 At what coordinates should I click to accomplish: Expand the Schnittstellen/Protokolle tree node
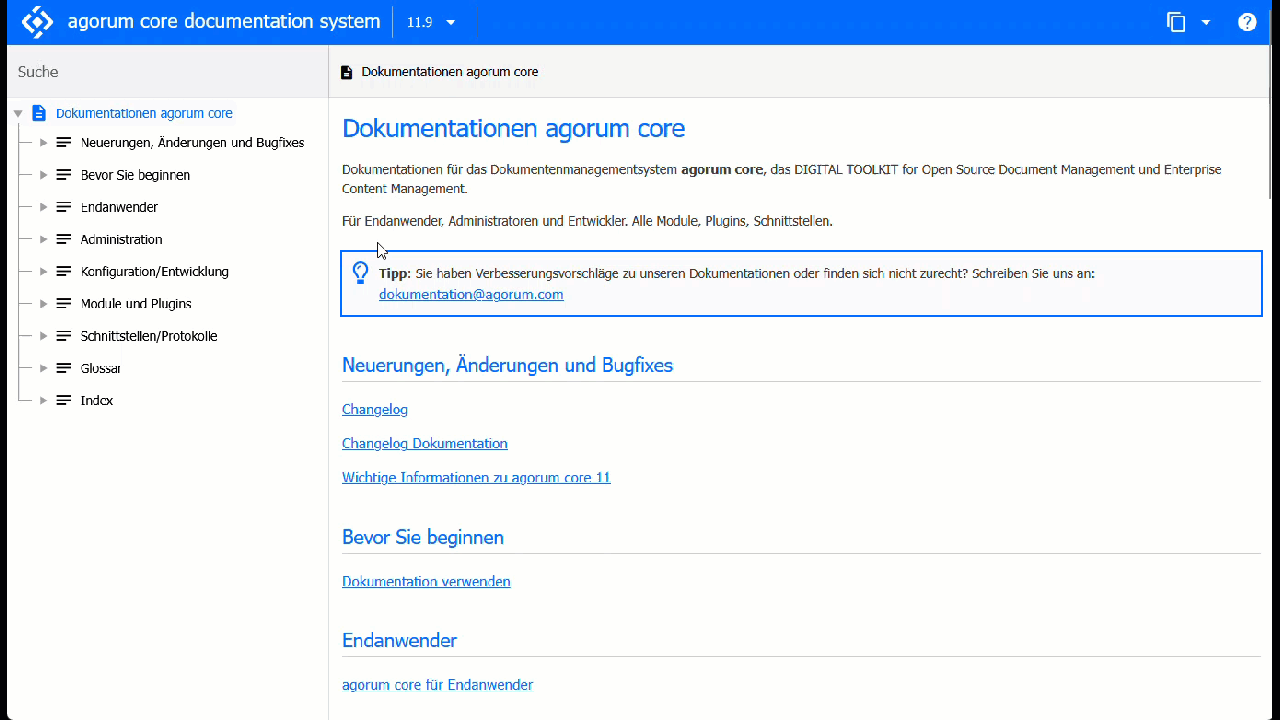pos(44,336)
